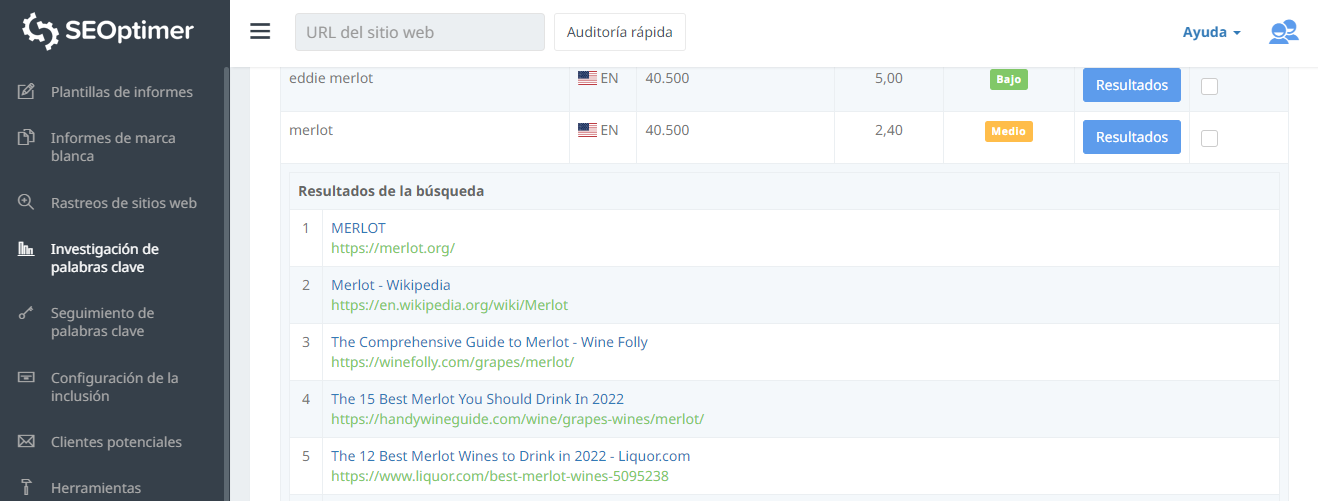Expand the Ayuda dropdown menu
This screenshot has width=1318, height=501.
click(1211, 32)
